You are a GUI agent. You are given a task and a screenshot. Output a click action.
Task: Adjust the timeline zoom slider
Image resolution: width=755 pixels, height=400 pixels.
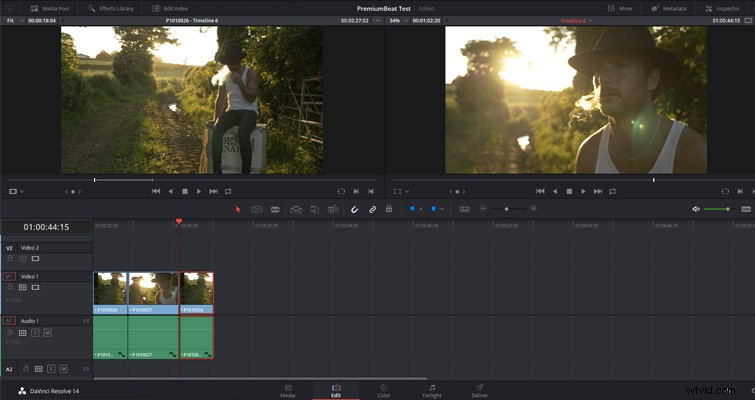click(x=508, y=209)
